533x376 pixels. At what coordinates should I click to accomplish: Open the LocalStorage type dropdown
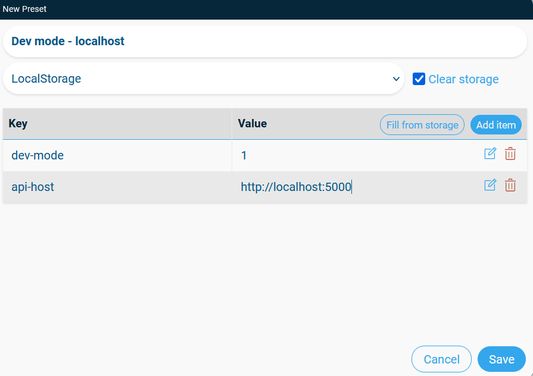[204, 79]
